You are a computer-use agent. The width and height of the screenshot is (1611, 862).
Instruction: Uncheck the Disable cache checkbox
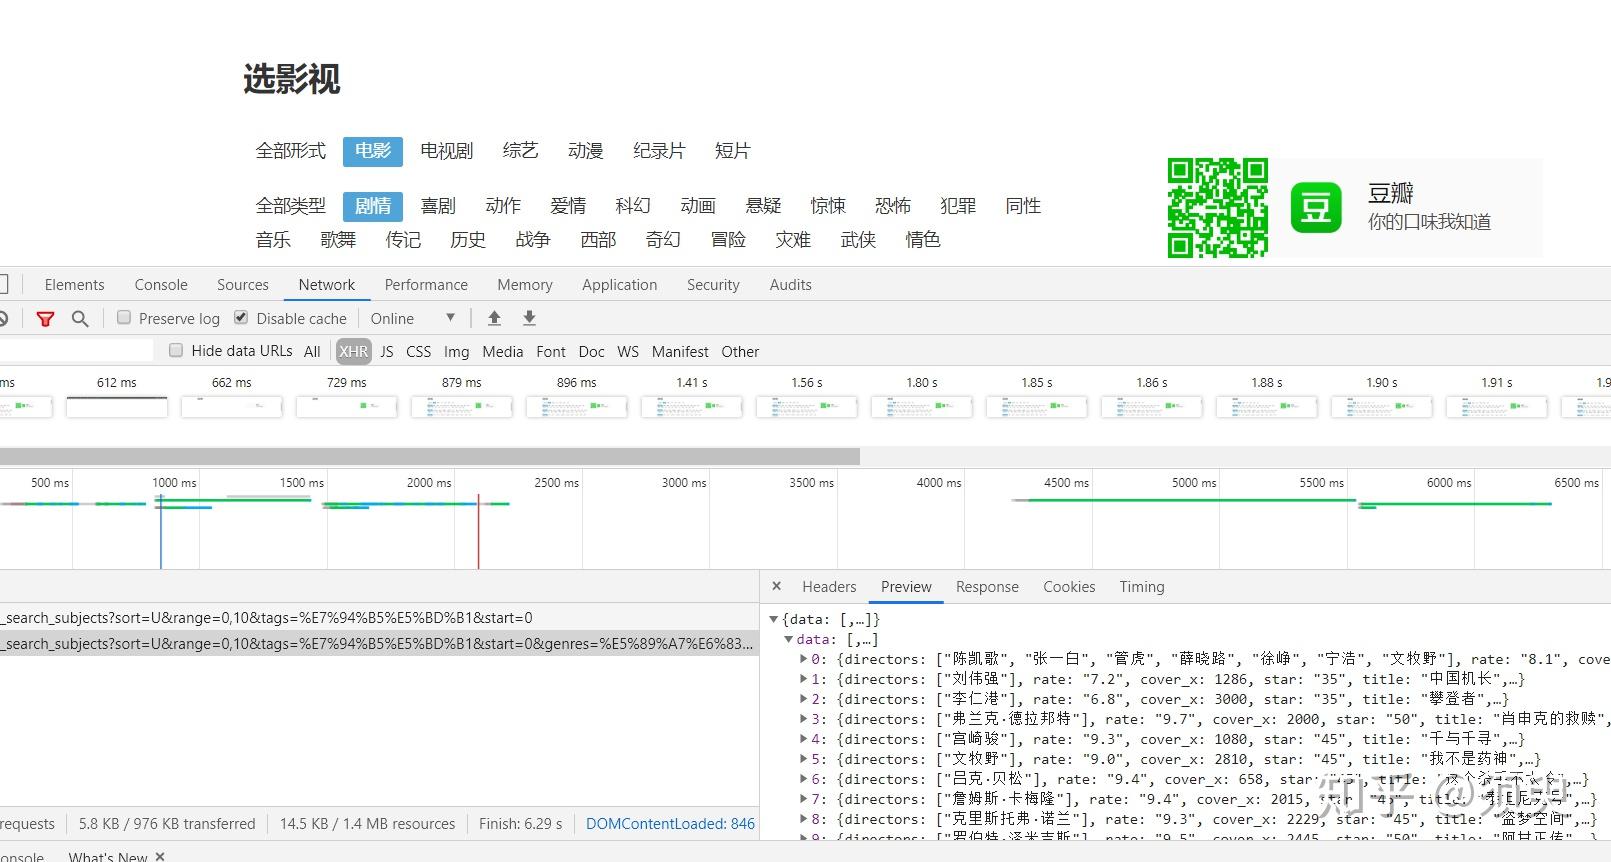pos(241,317)
